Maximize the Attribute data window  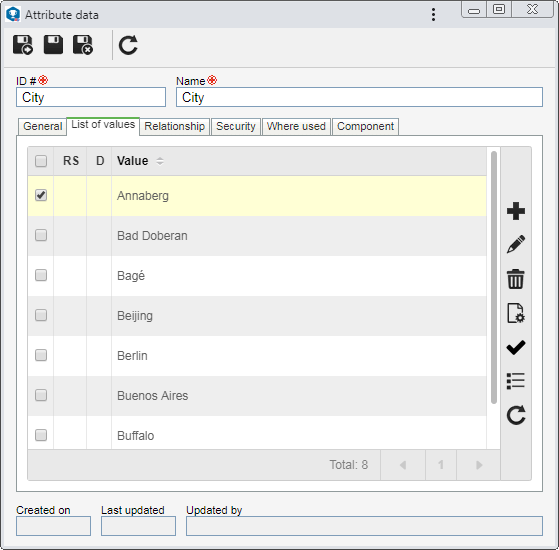pyautogui.click(x=499, y=9)
